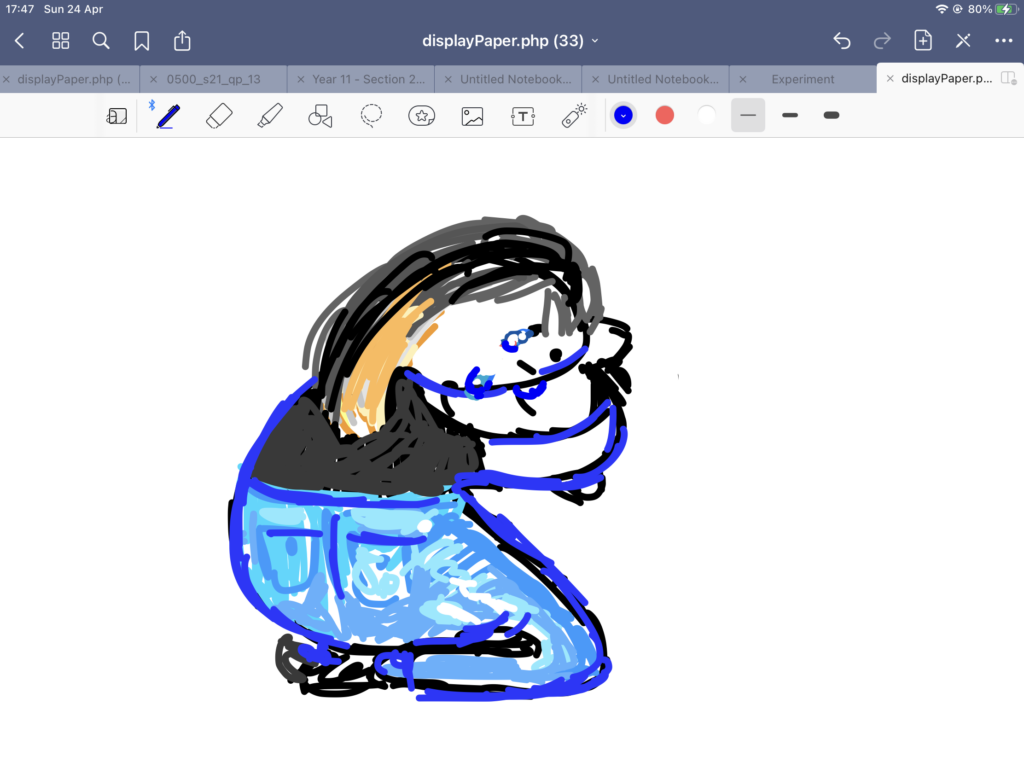Toggle the zoom window tool

(x=117, y=116)
